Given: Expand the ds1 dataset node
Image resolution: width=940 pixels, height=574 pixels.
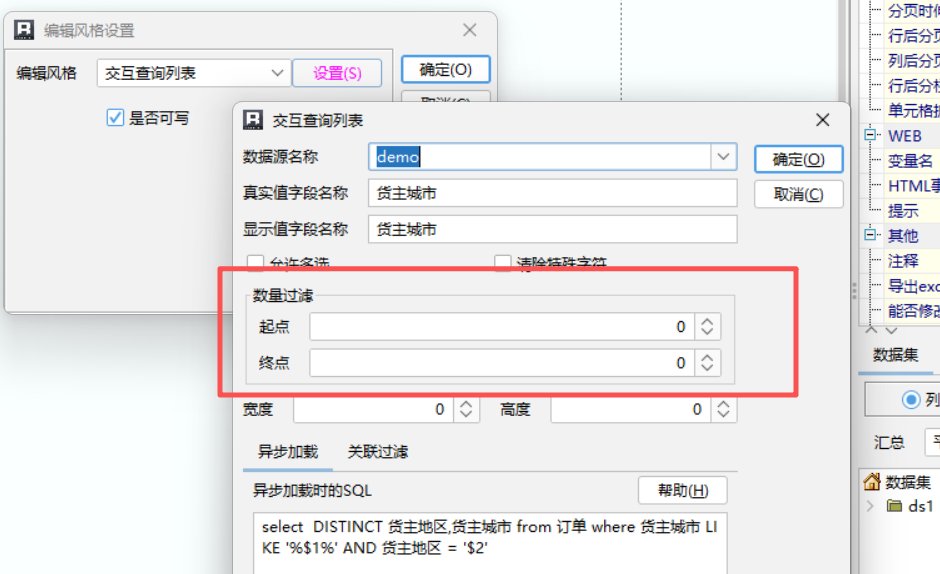Looking at the screenshot, I should (870, 506).
